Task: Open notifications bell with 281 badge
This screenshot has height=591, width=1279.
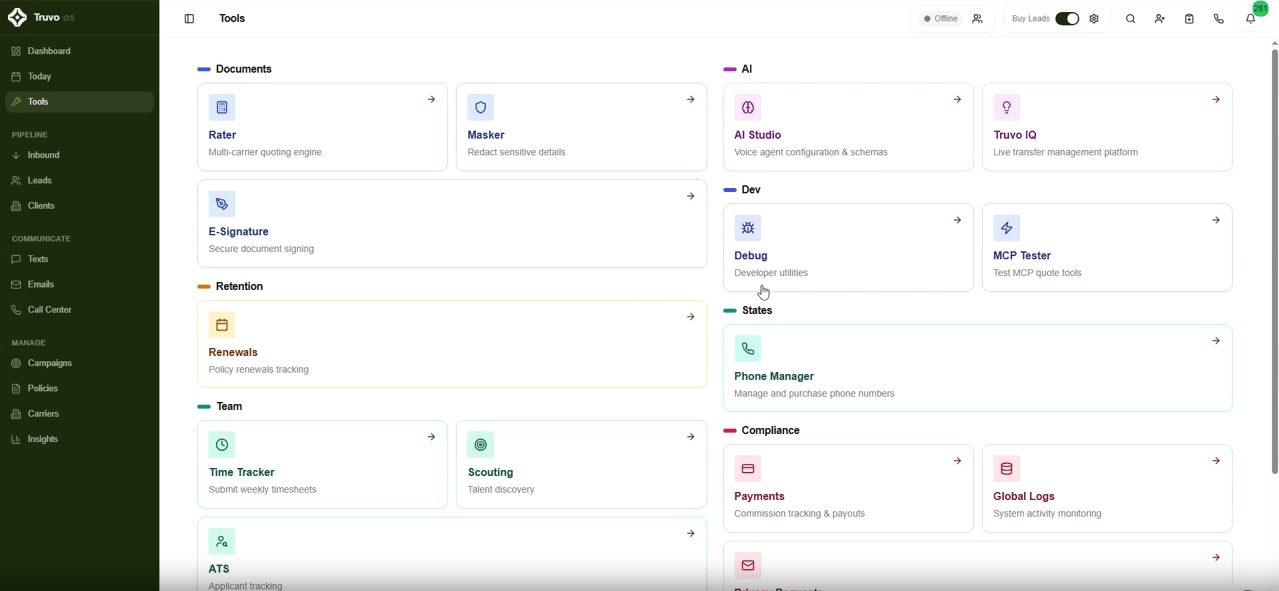Action: (1250, 19)
